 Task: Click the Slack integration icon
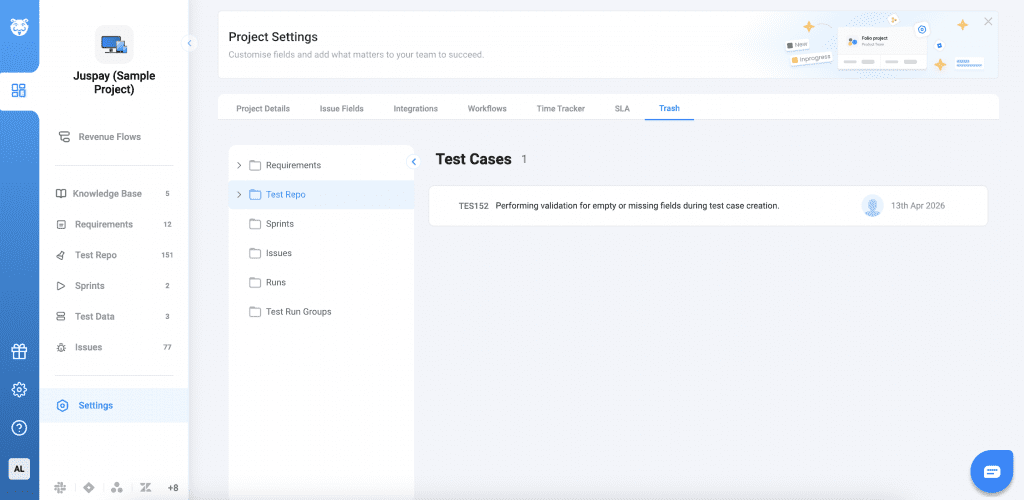[61, 487]
